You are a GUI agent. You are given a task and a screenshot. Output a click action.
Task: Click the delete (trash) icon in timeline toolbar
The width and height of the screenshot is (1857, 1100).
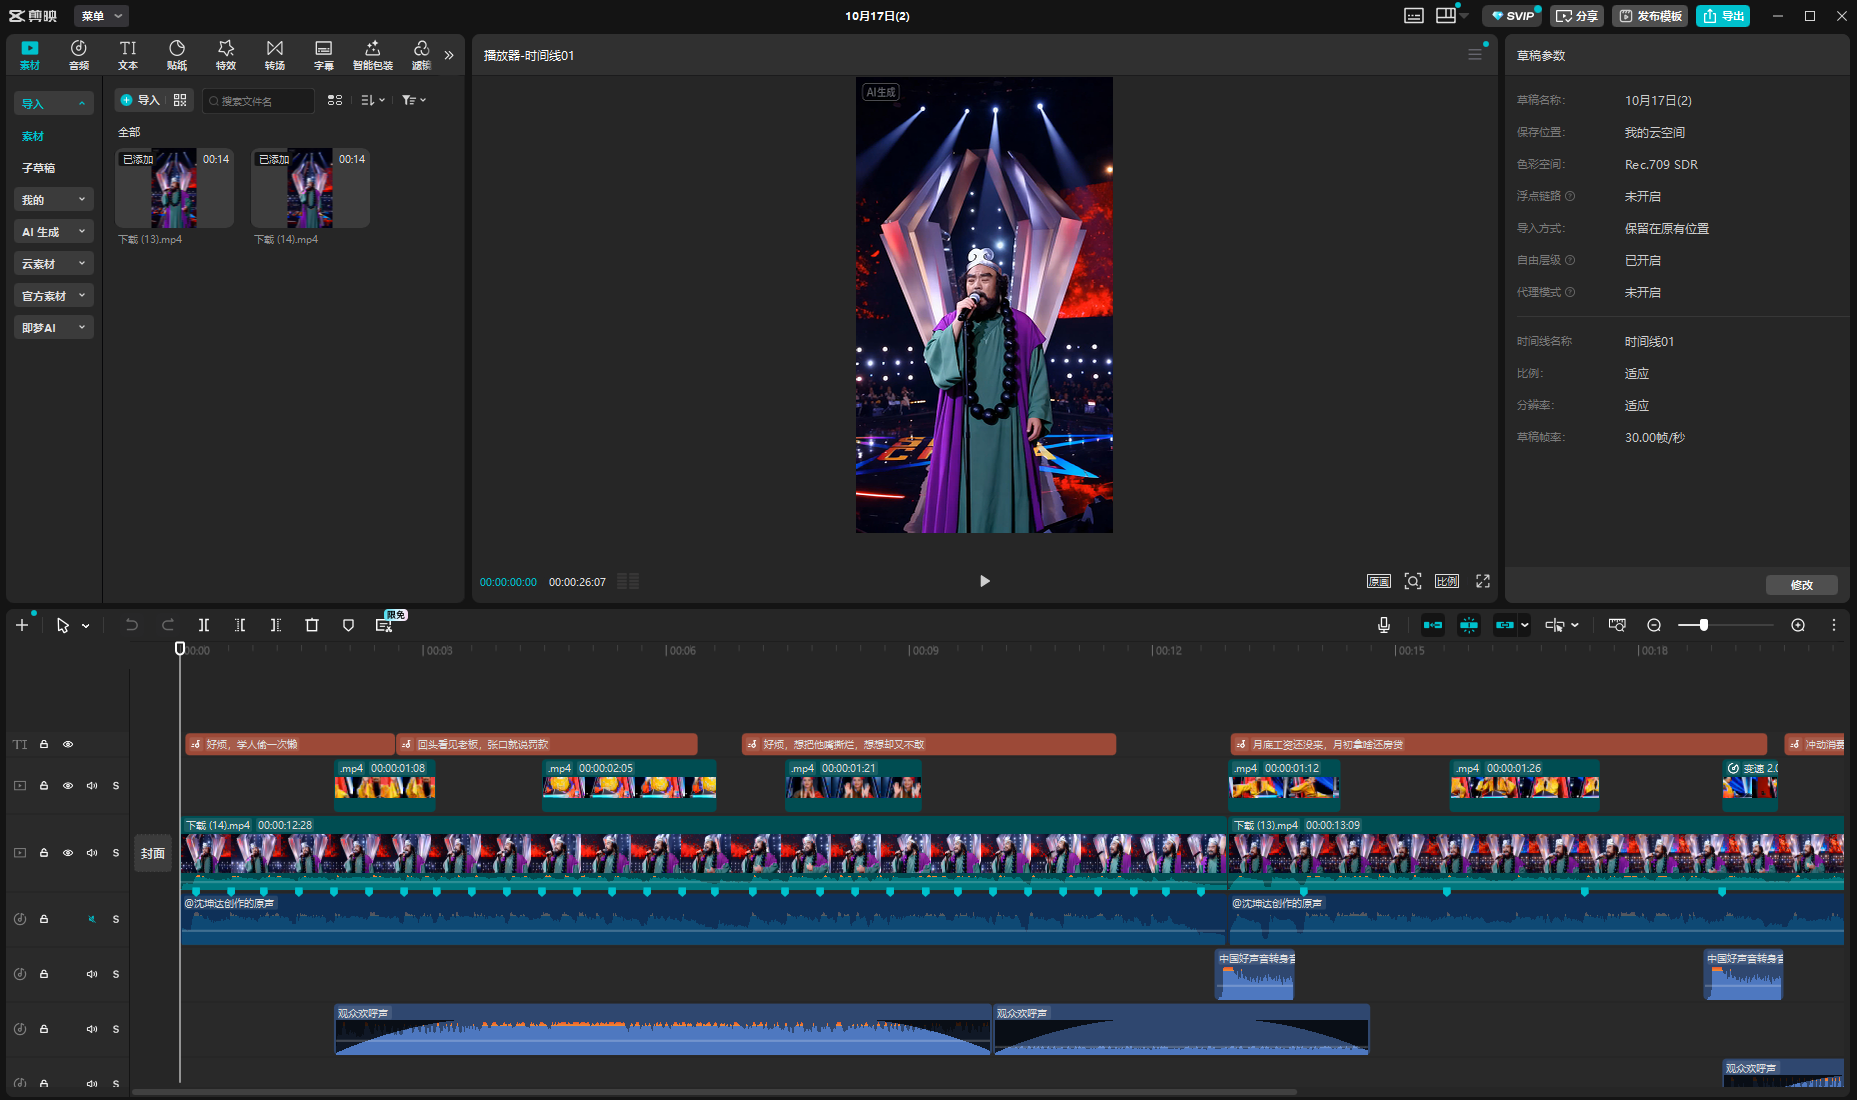pyautogui.click(x=312, y=625)
